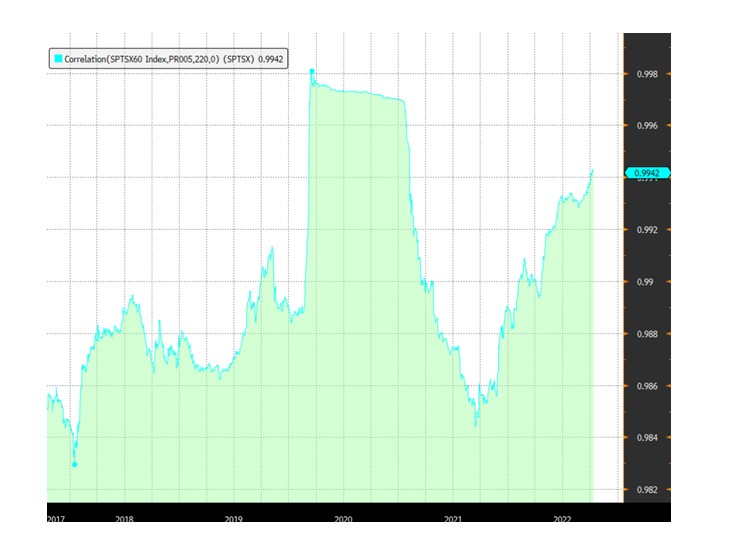Click the line's final data point in 2022
733x554 pixels.
point(592,171)
